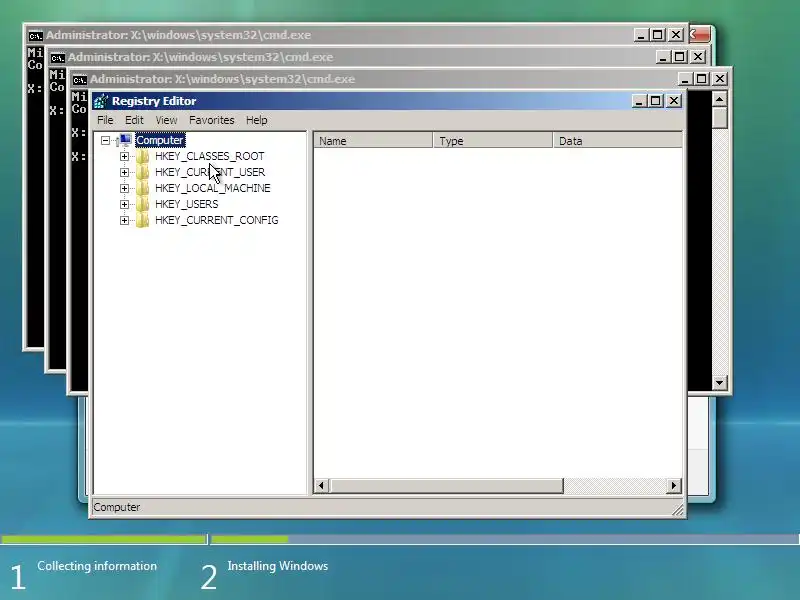Image resolution: width=800 pixels, height=600 pixels.
Task: Click the HKEY_CURRENT_CONFIG folder icon
Action: click(142, 220)
